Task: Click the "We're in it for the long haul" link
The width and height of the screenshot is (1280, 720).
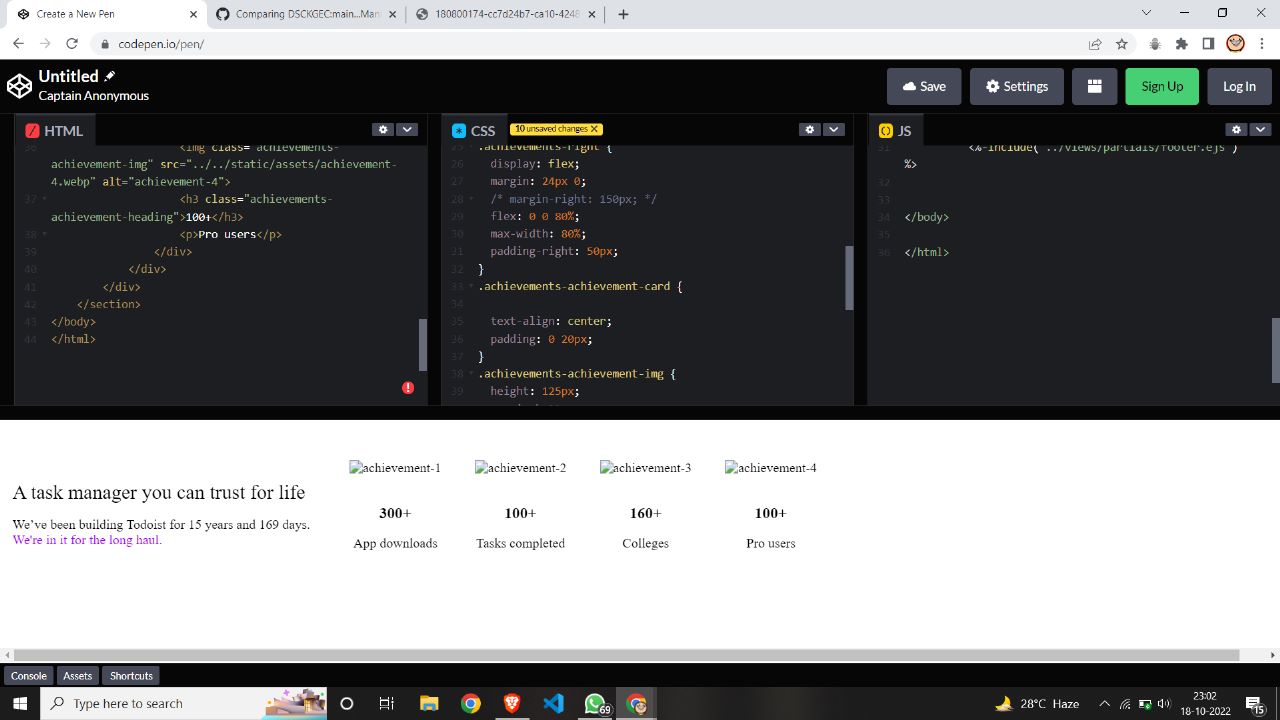Action: tap(87, 540)
